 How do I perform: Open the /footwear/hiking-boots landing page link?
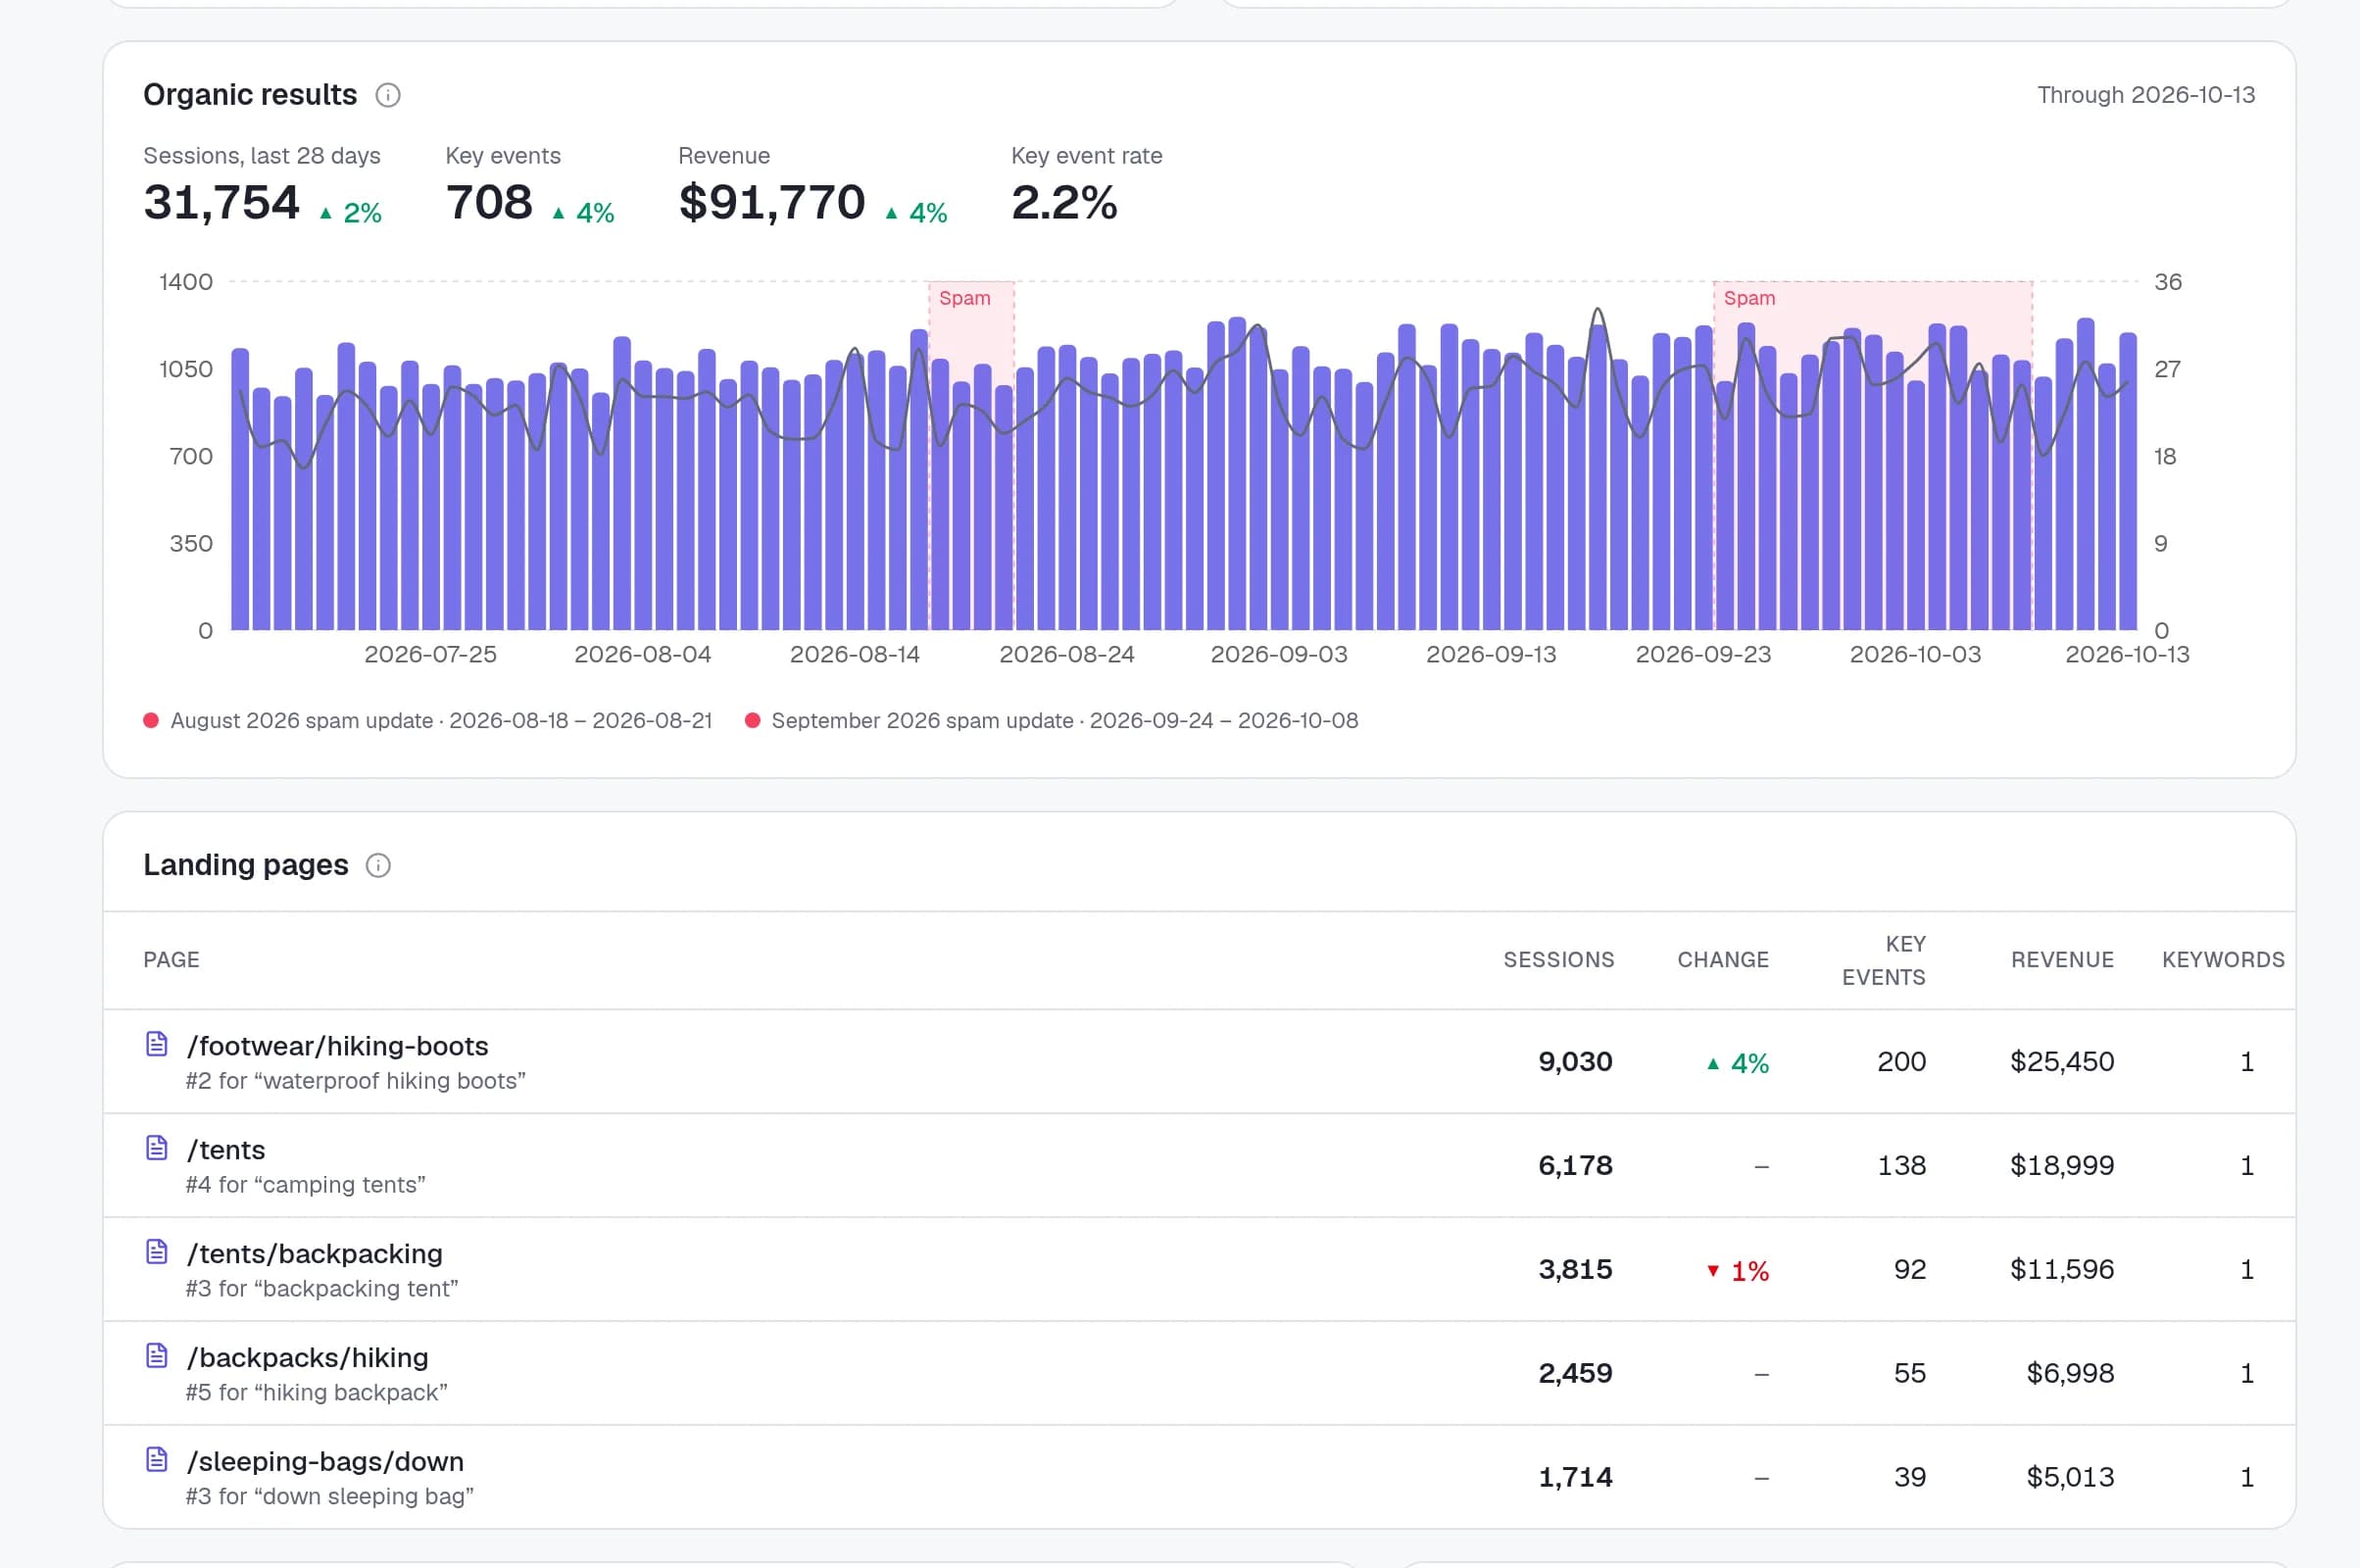pos(338,1046)
